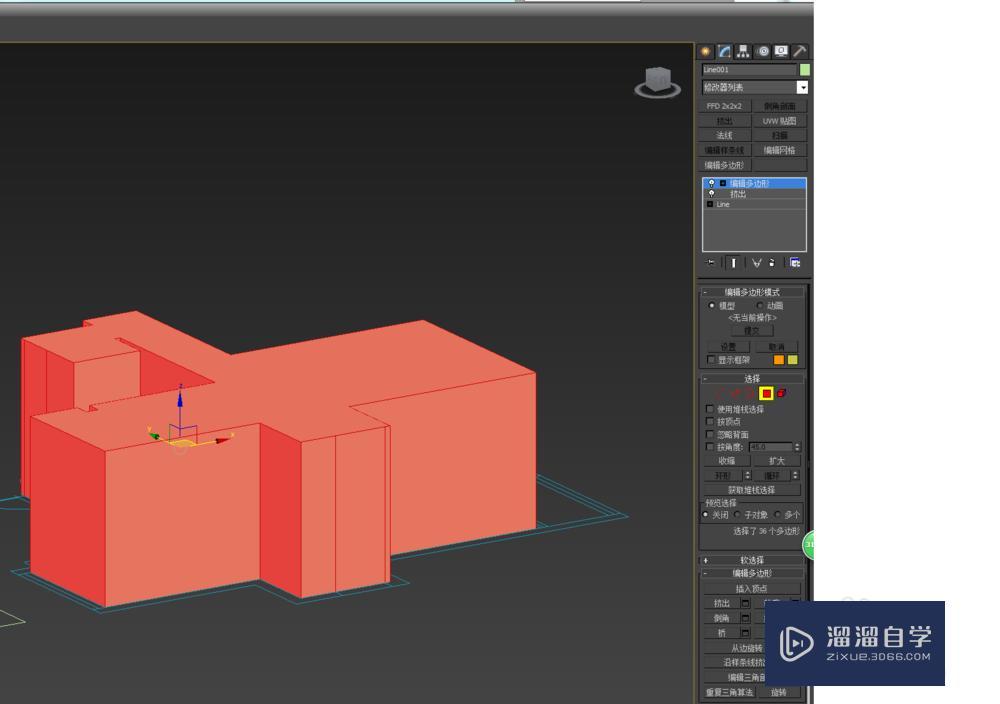1000x704 pixels.
Task: Enable the 显示框架 checkbox
Action: click(x=711, y=360)
